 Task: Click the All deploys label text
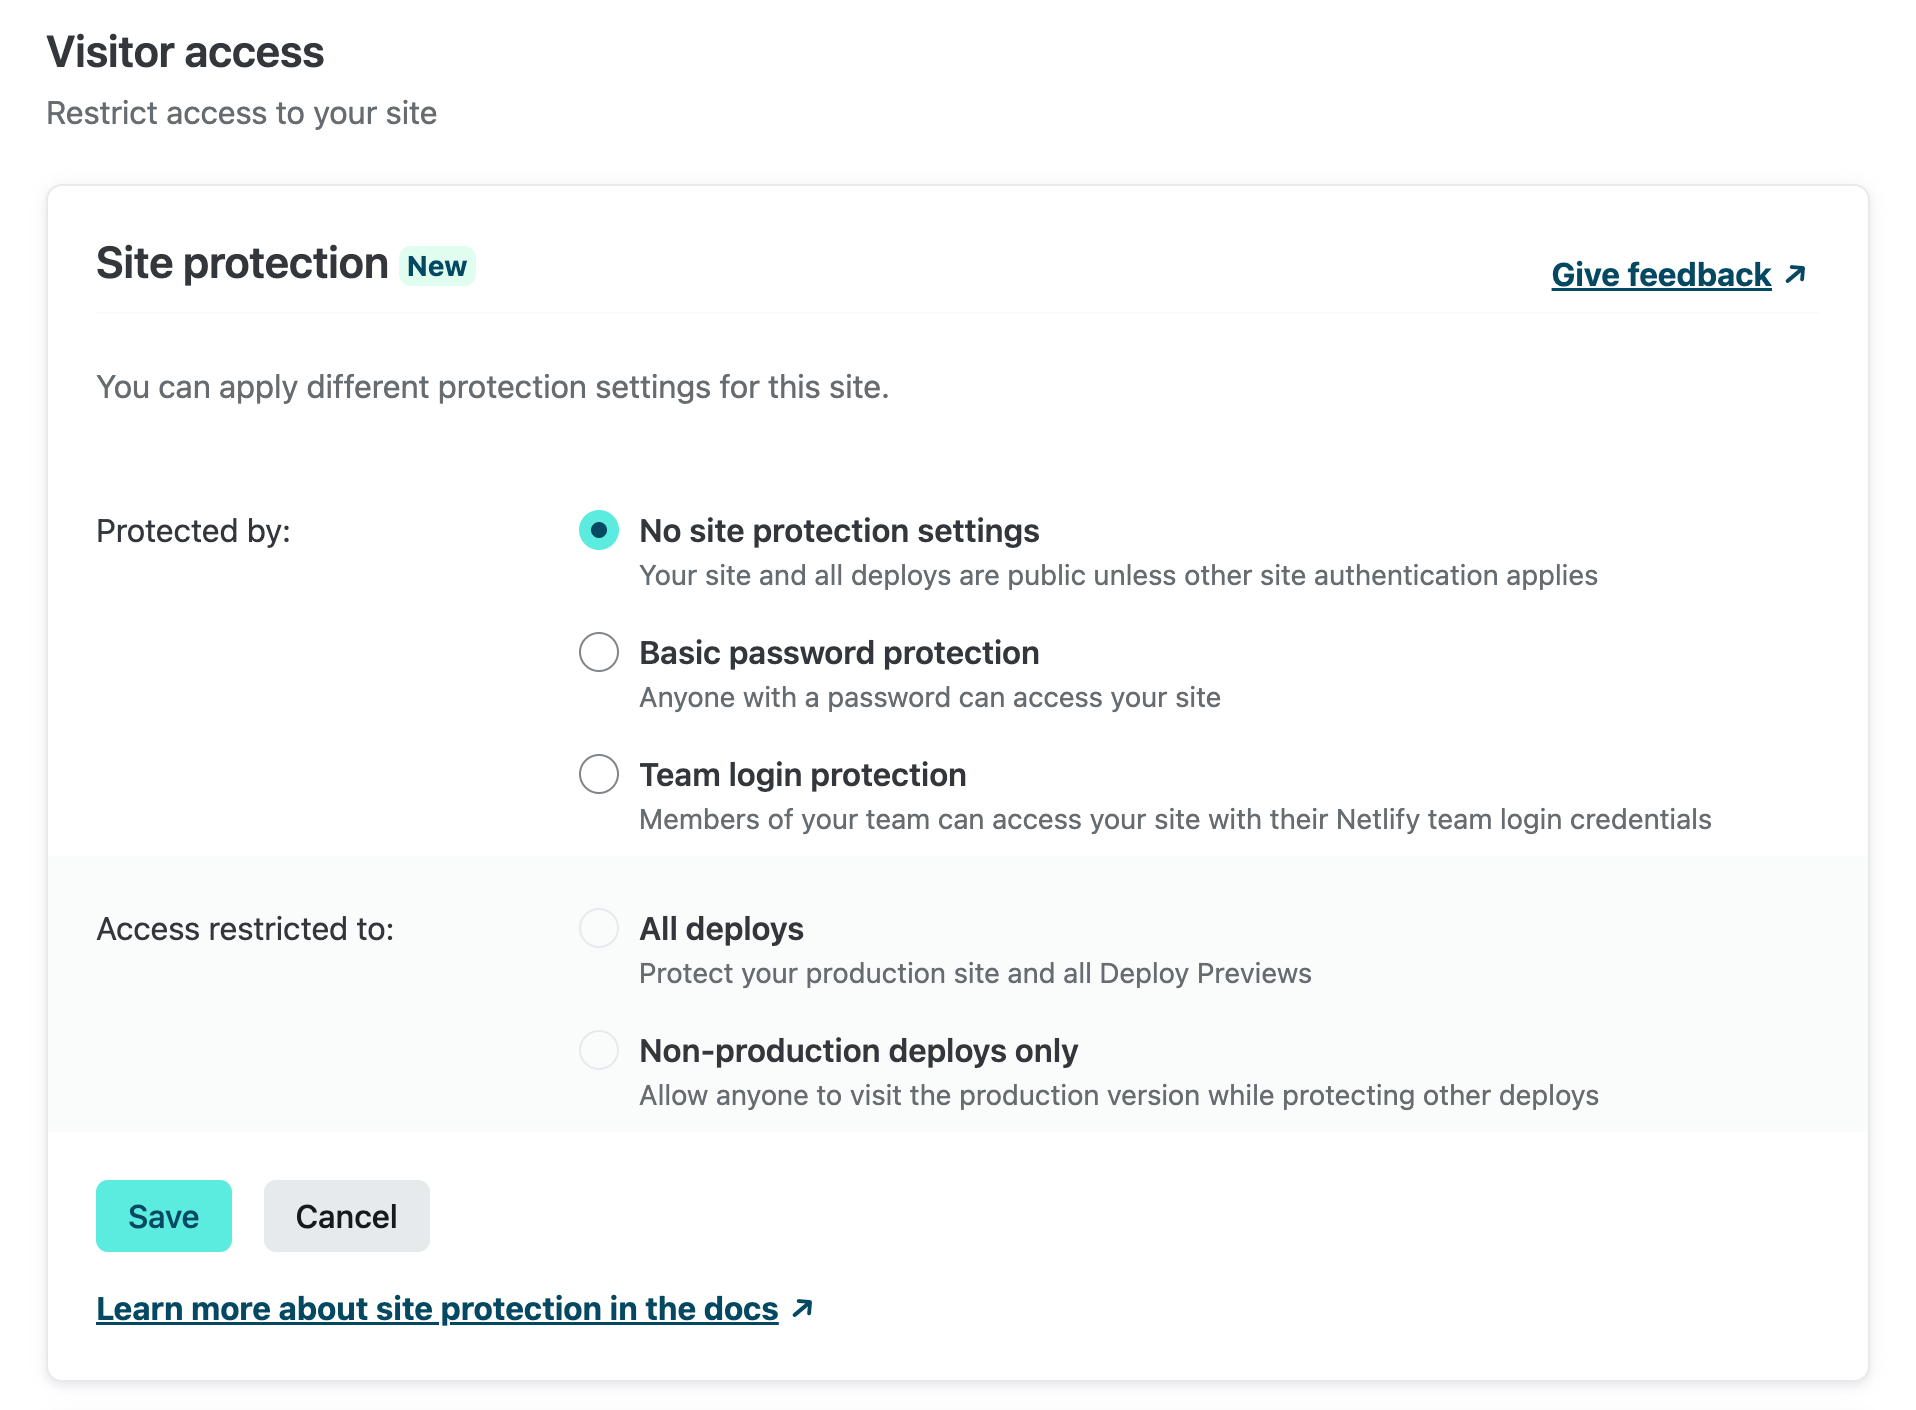721,928
